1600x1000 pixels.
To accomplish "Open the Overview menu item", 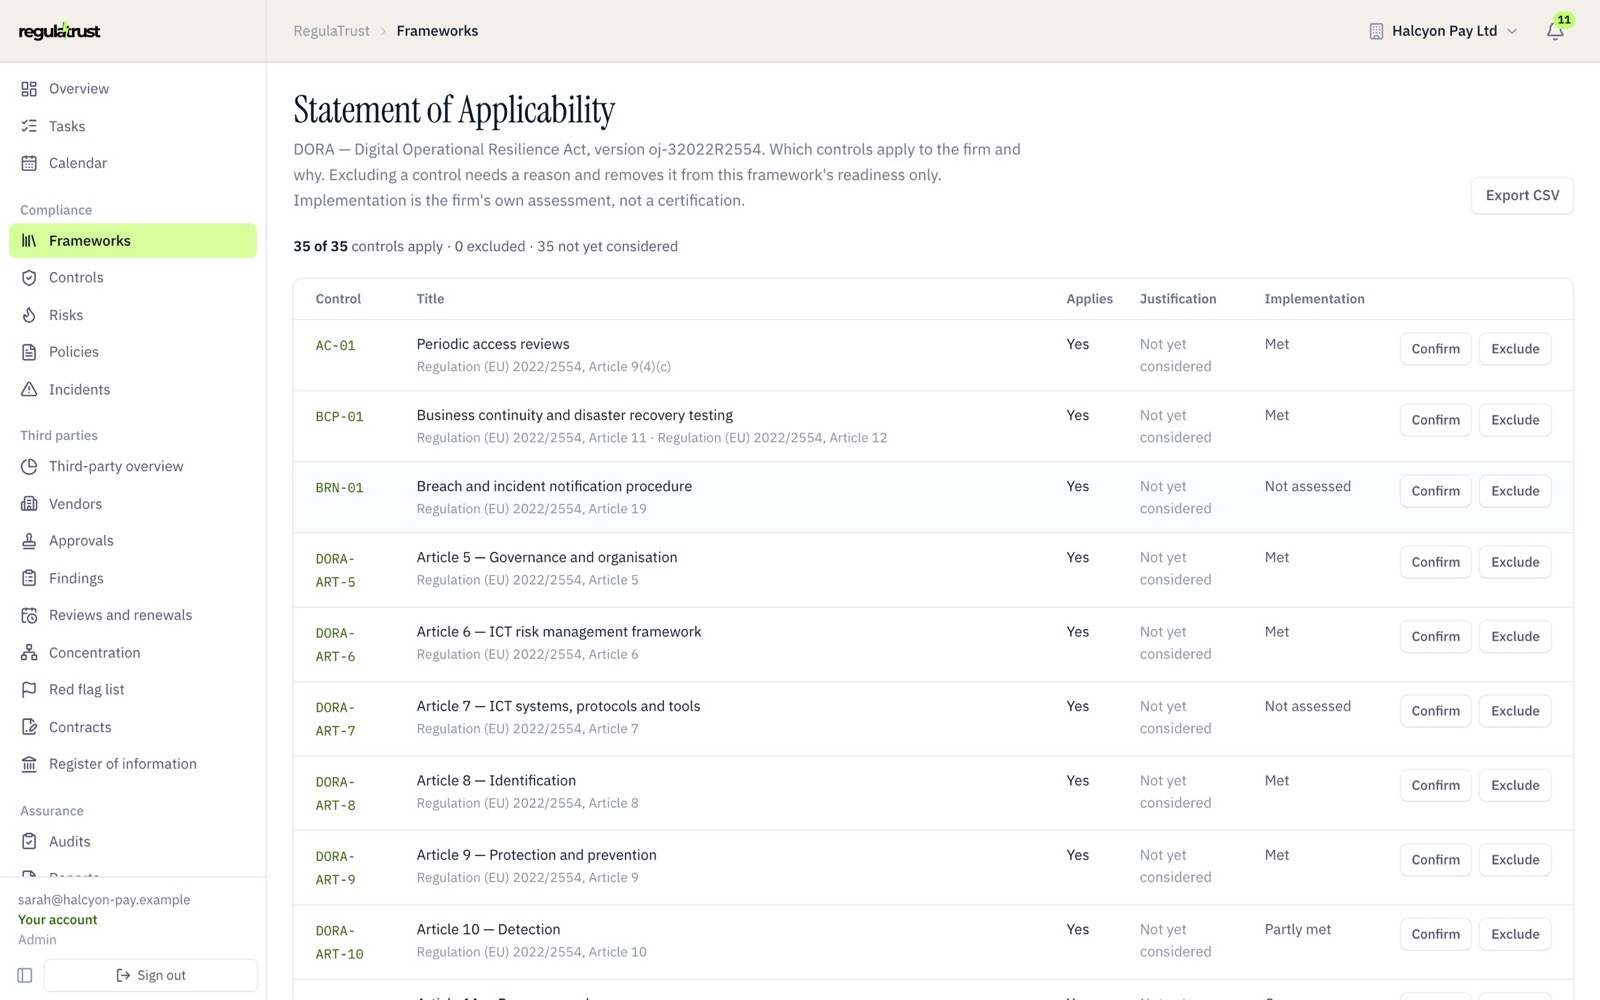I will coord(133,89).
